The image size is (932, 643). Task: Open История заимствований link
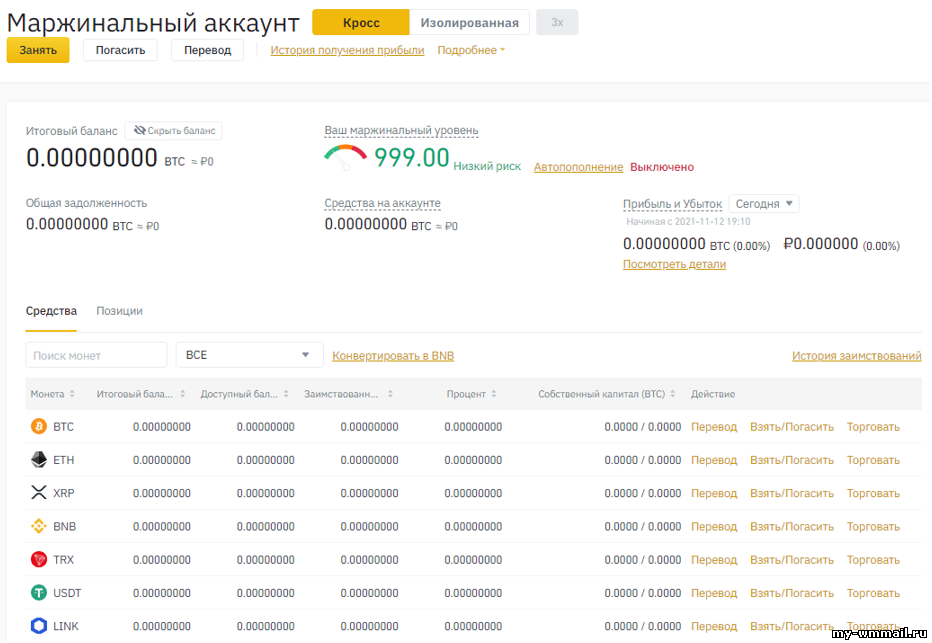pyautogui.click(x=857, y=356)
